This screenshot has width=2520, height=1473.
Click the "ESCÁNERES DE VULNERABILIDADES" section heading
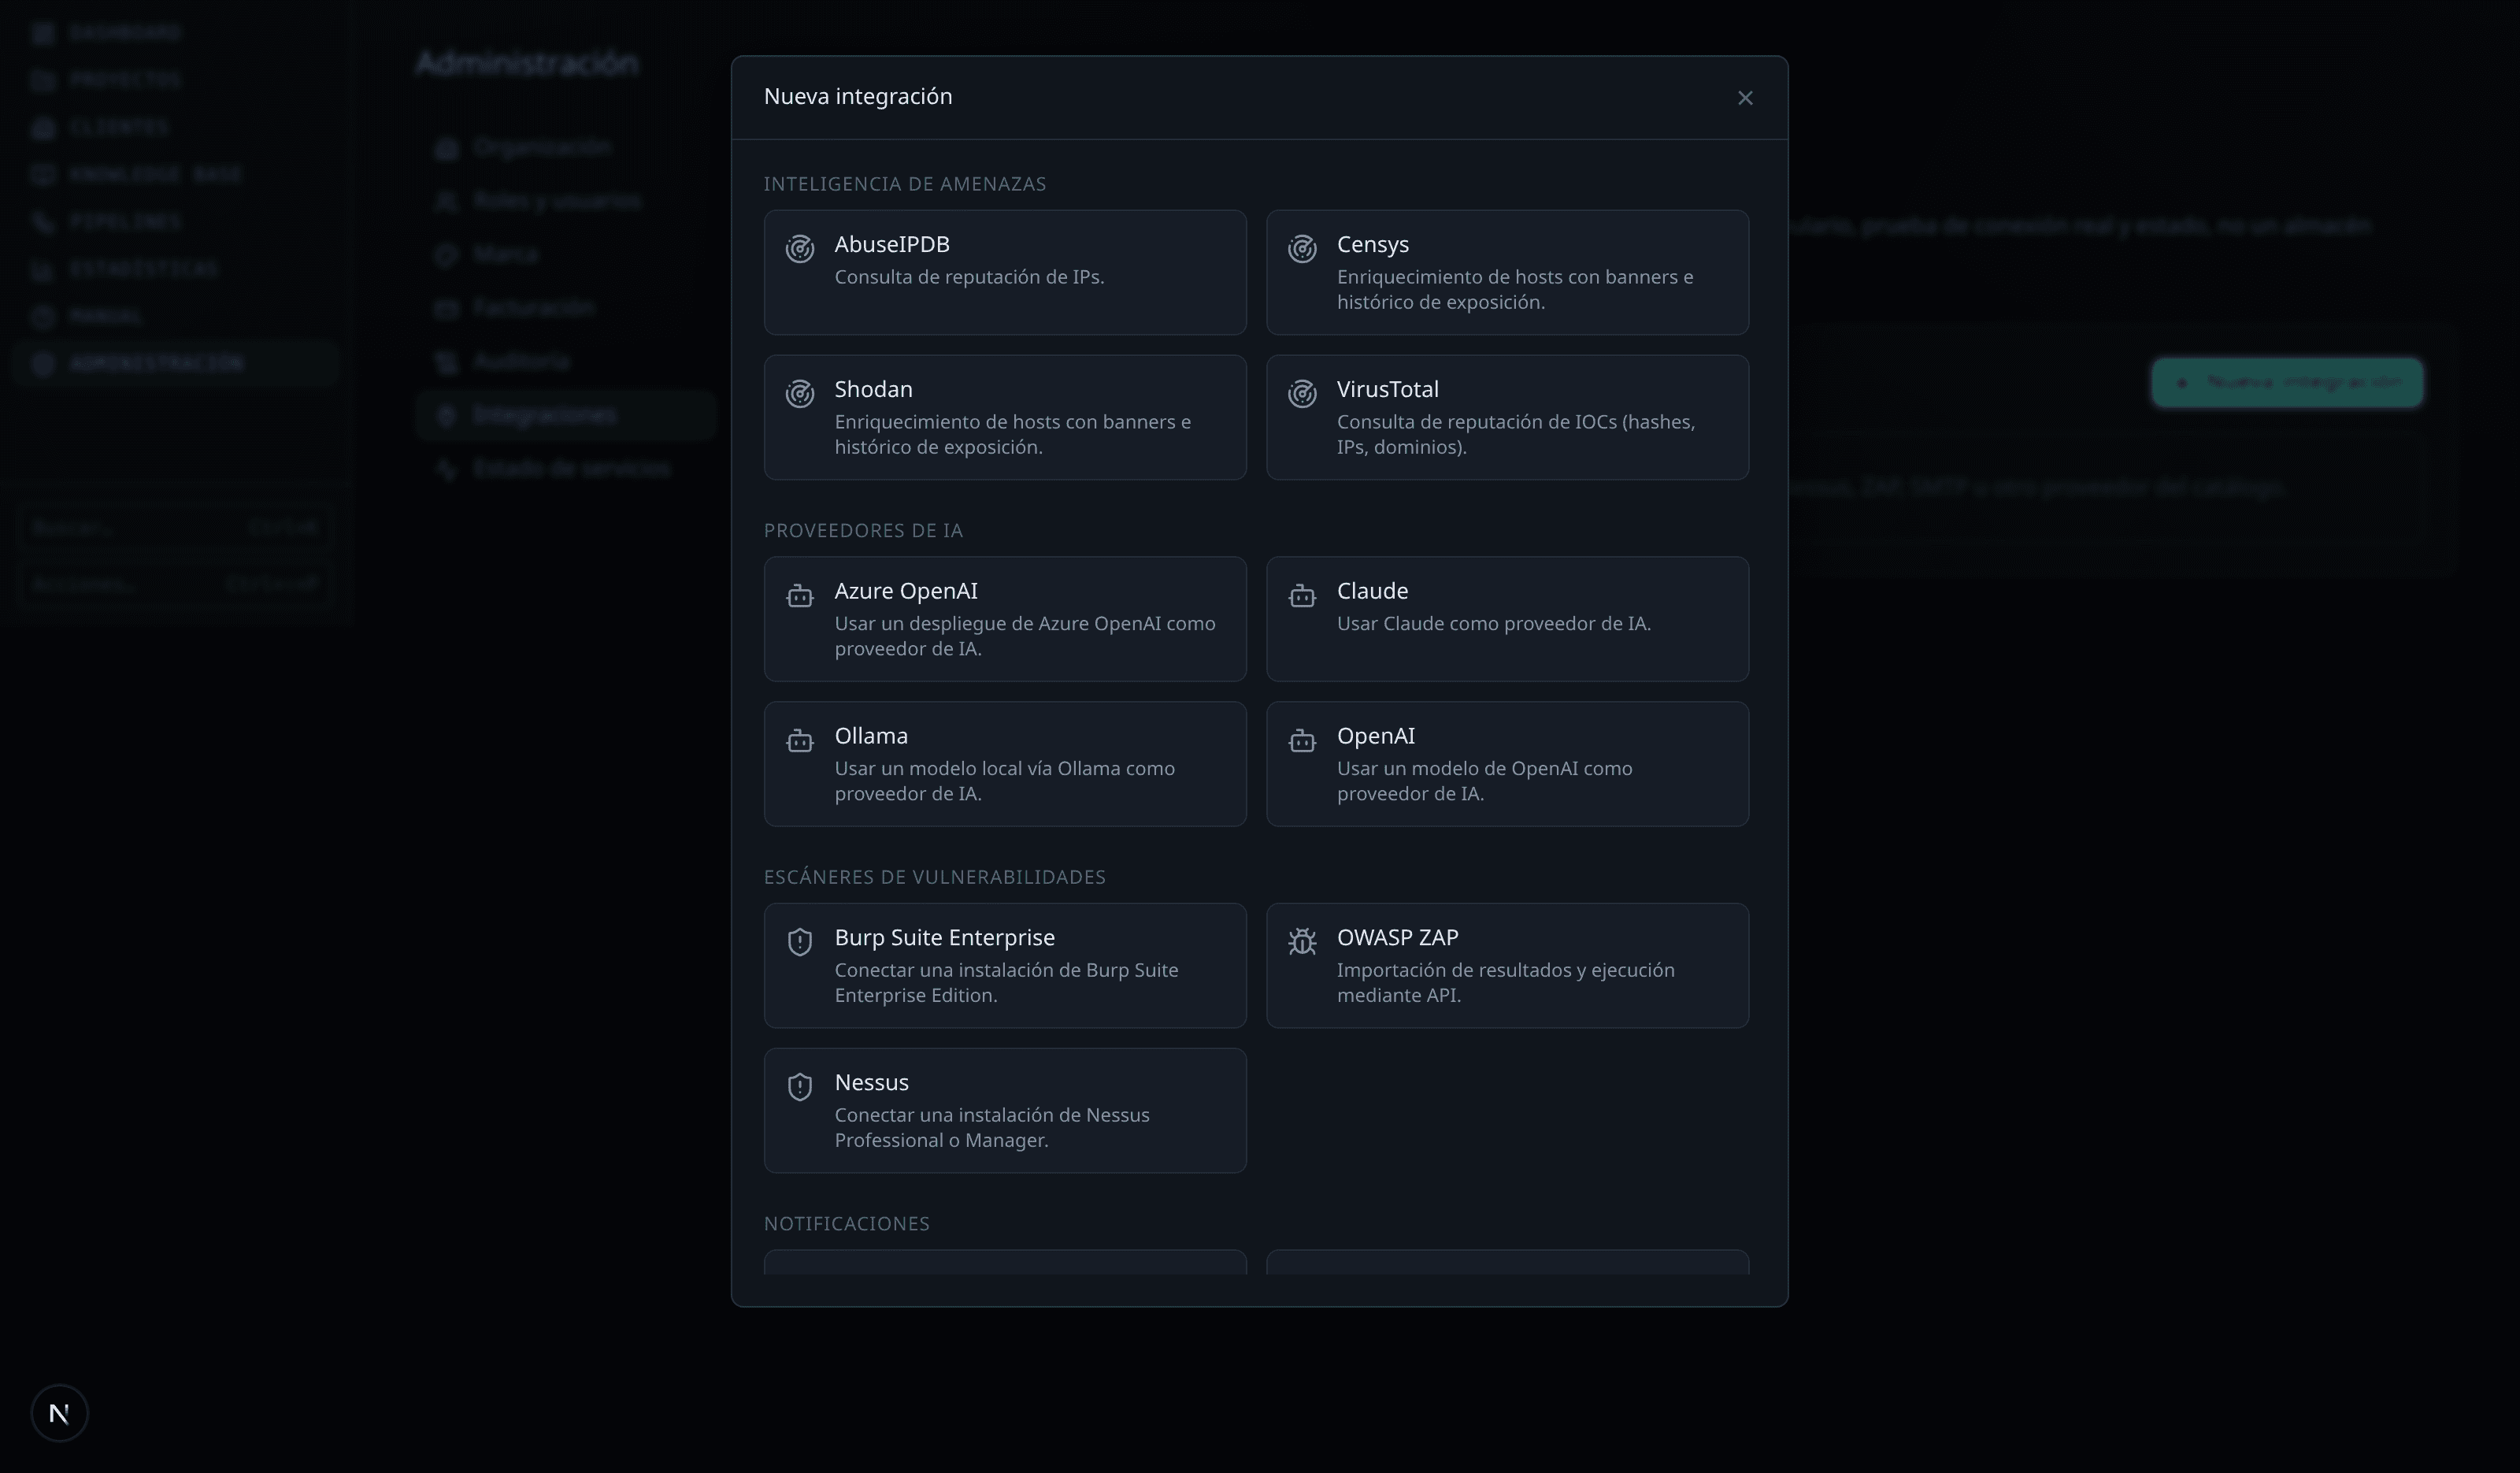pos(935,877)
